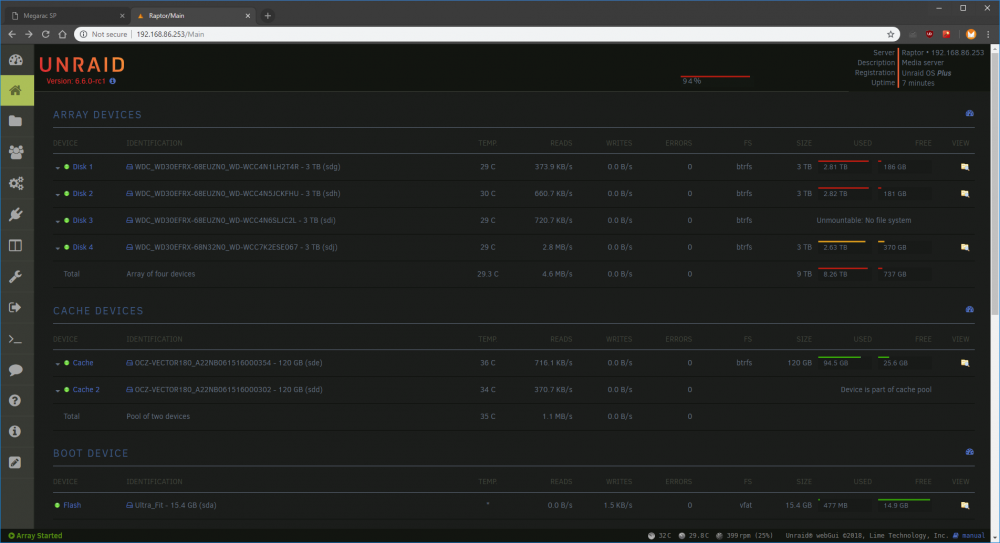Viewport: 1000px width, 543px height.
Task: Click the gauge icon next to Boot Device heading
Action: 969,452
